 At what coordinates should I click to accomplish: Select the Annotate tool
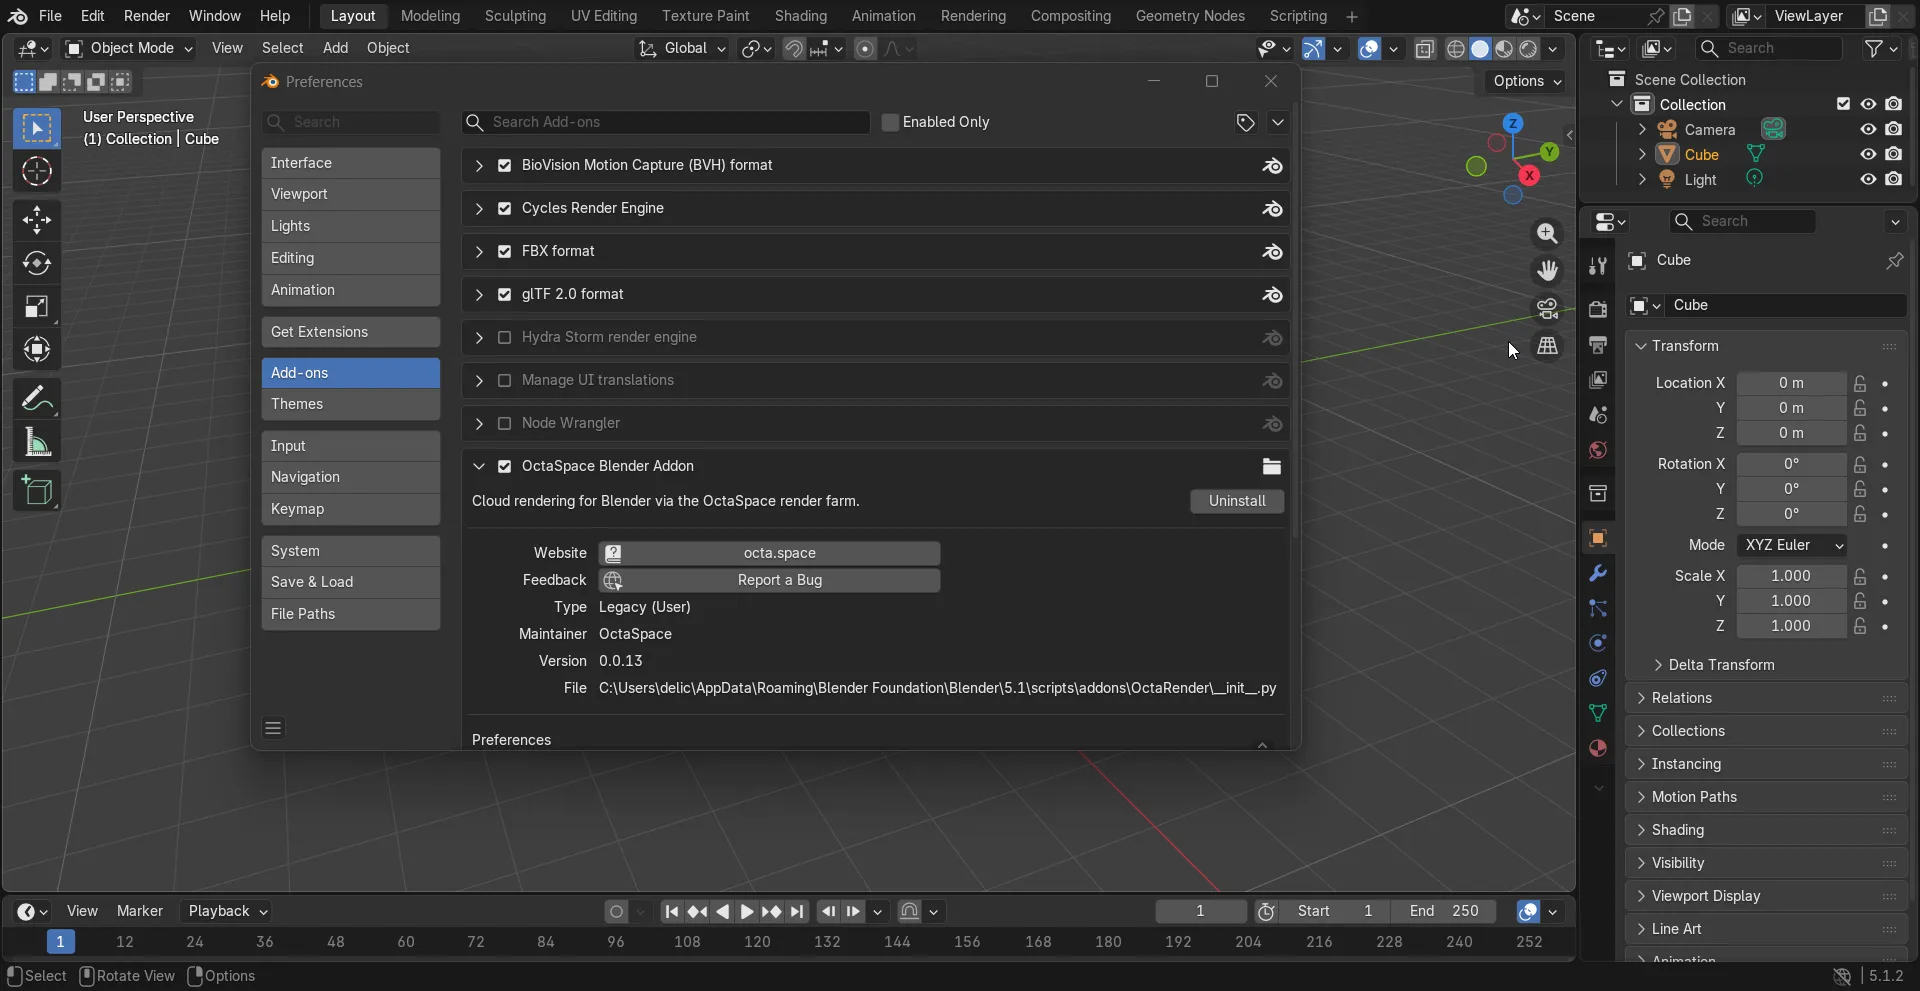[x=37, y=400]
